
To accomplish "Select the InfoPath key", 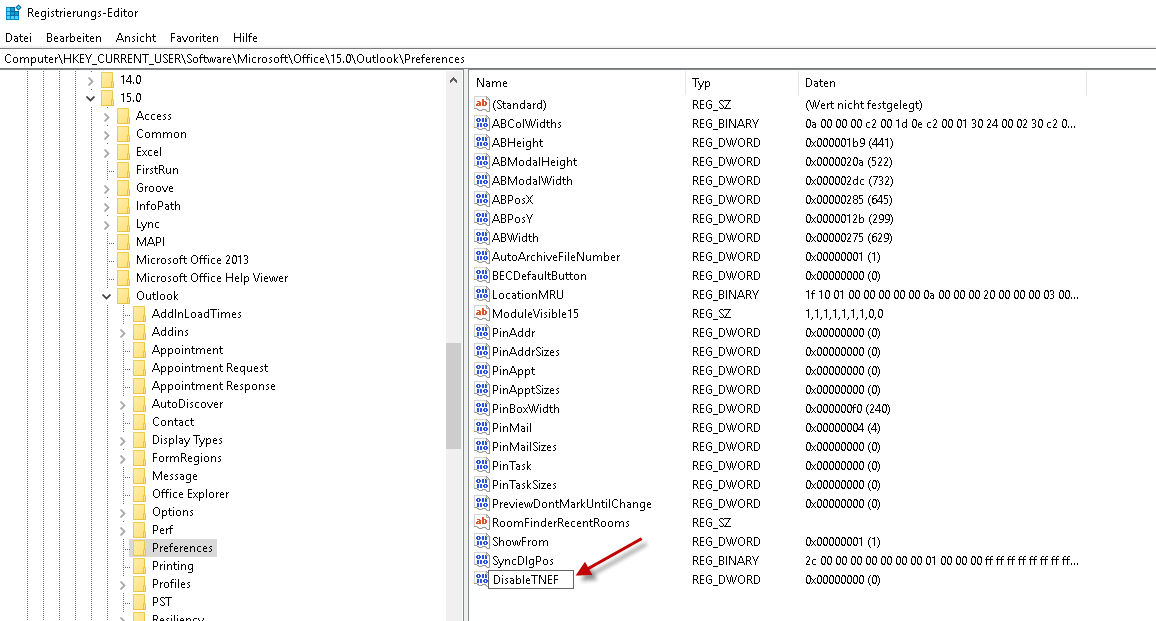I will coord(158,206).
